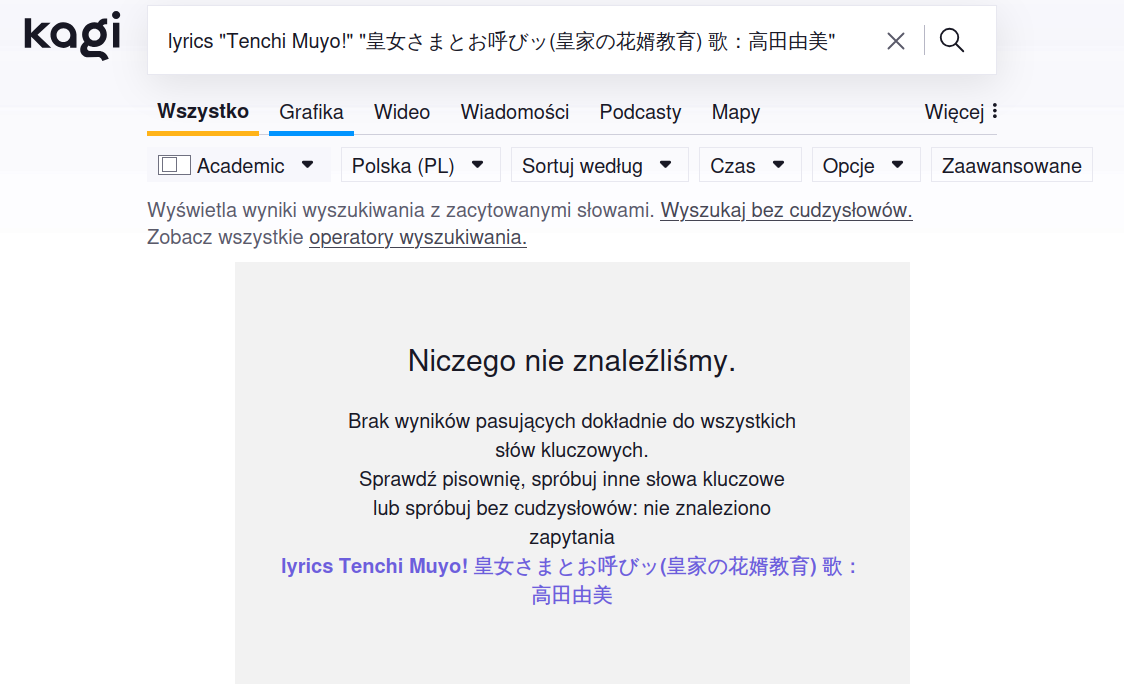Expand the Opcje dropdown
The image size is (1124, 699).
click(x=865, y=166)
